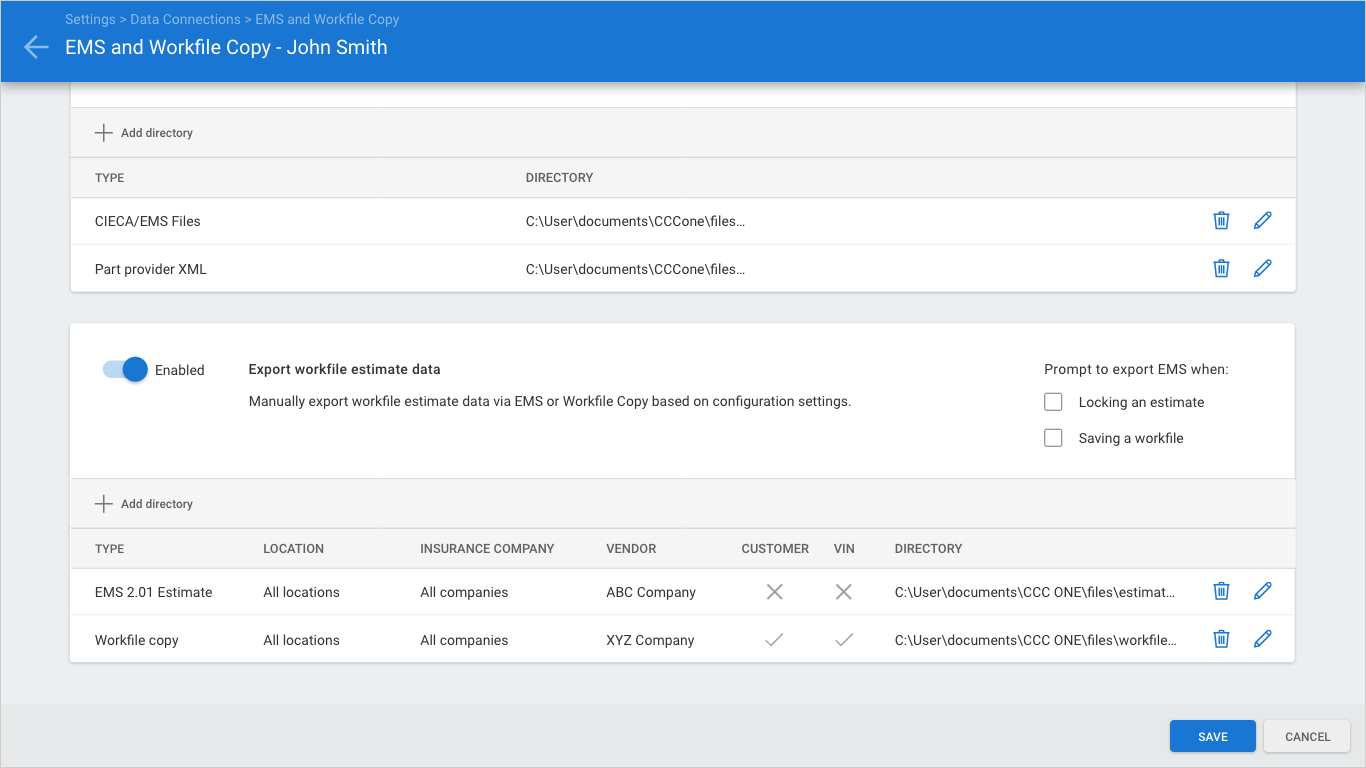Add directory in the export workfile section
1366x768 pixels.
144,504
